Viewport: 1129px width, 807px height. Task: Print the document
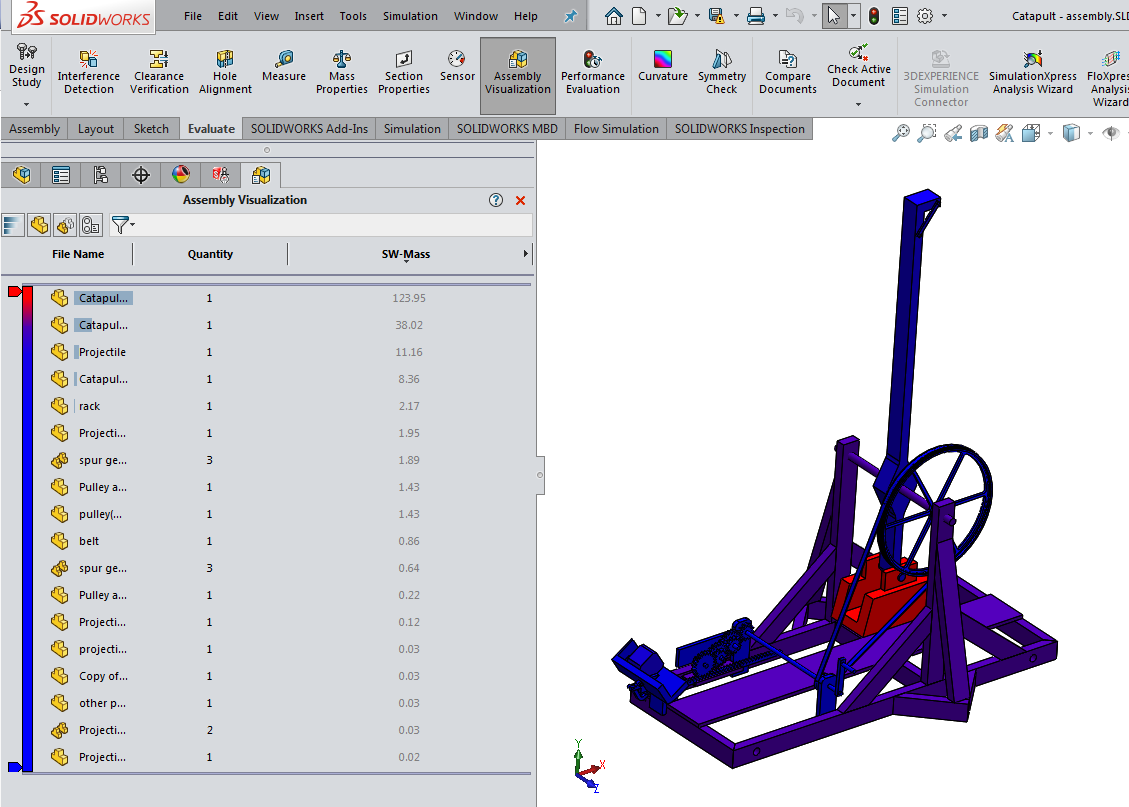click(x=756, y=16)
